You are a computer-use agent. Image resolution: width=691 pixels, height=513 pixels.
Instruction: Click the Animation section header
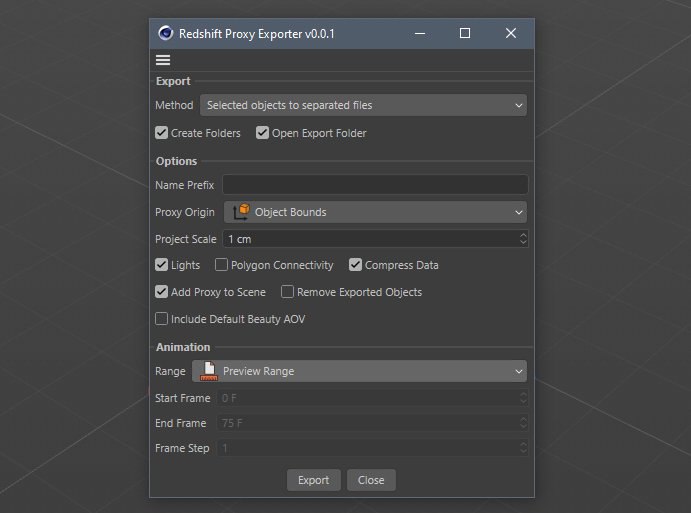(183, 347)
